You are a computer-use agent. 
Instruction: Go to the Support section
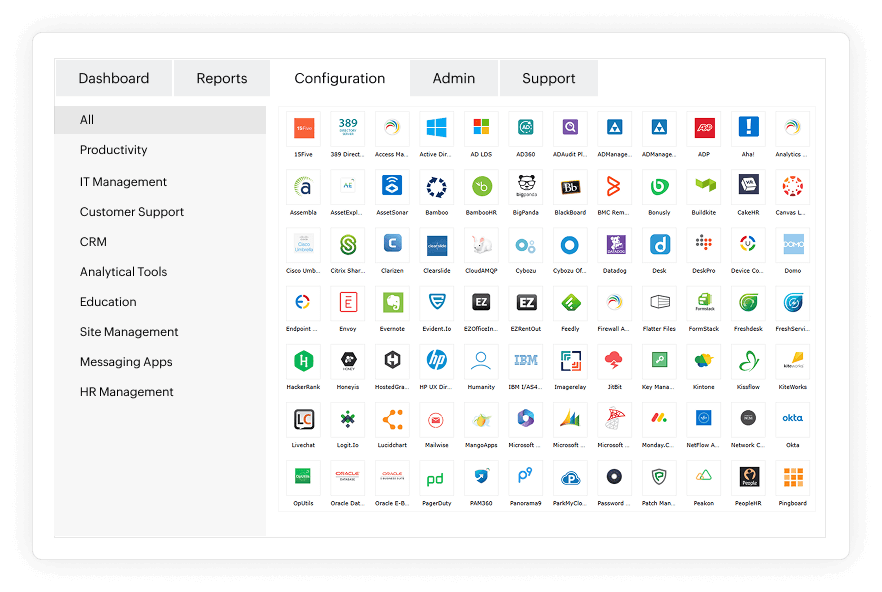click(x=548, y=77)
